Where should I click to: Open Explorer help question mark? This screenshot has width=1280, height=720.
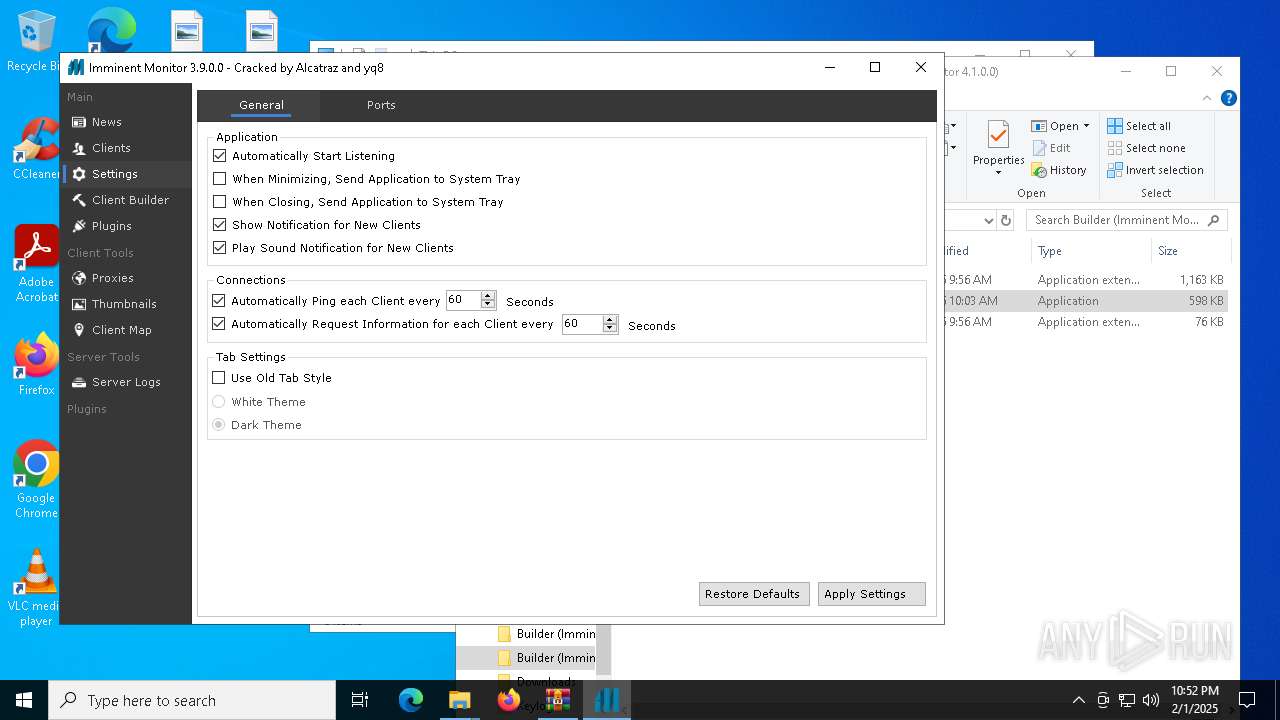(x=1229, y=98)
